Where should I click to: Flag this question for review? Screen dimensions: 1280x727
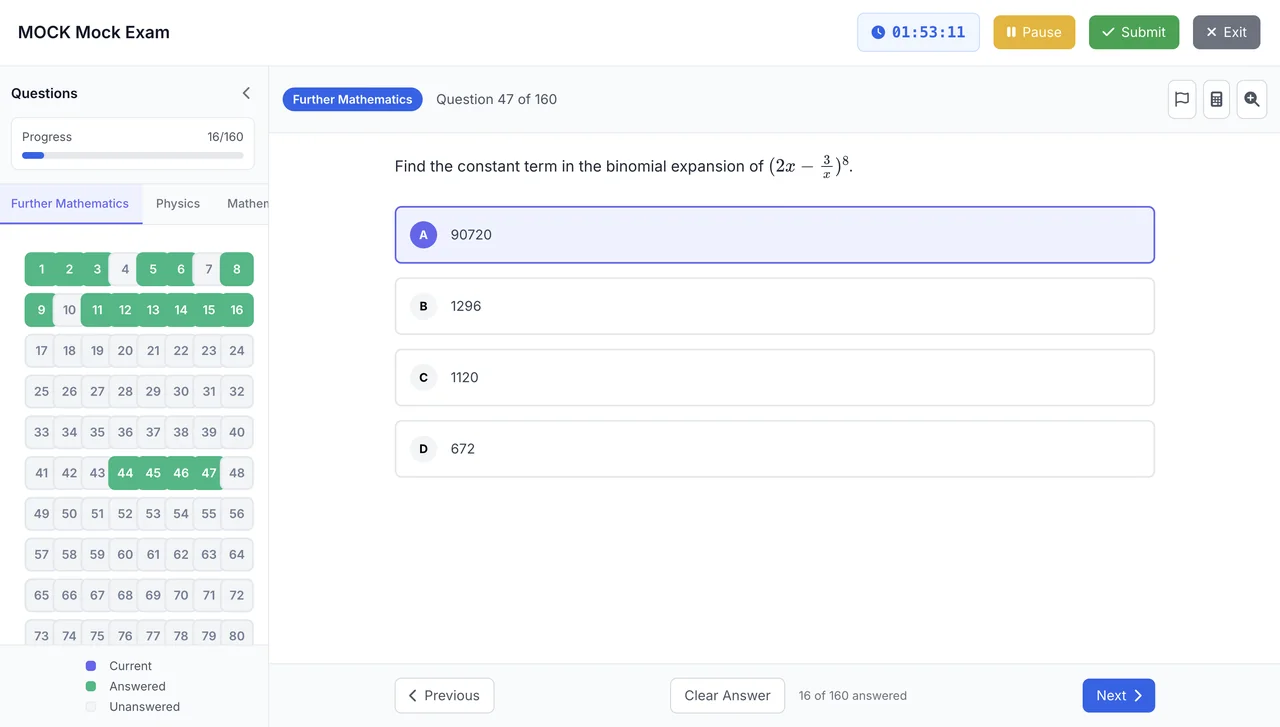pyautogui.click(x=1182, y=99)
